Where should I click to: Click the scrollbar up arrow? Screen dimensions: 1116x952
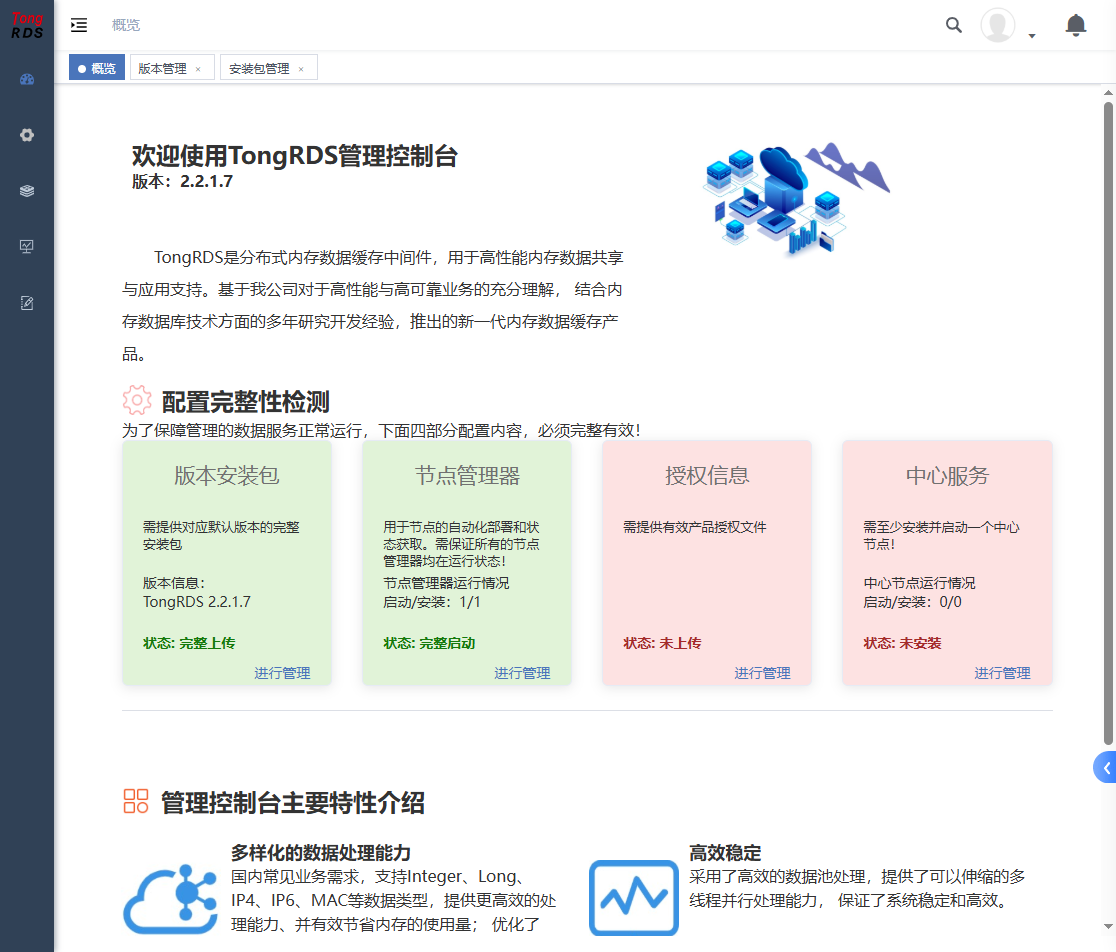pos(1108,92)
